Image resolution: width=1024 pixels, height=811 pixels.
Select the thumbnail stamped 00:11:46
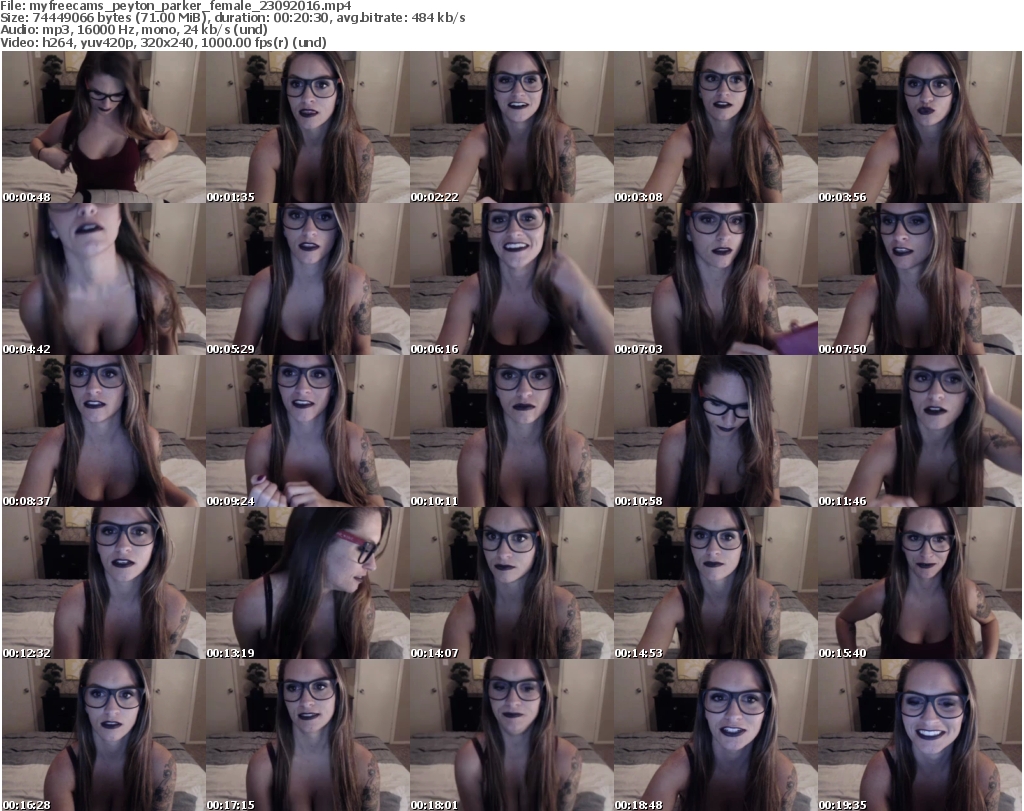[x=920, y=432]
